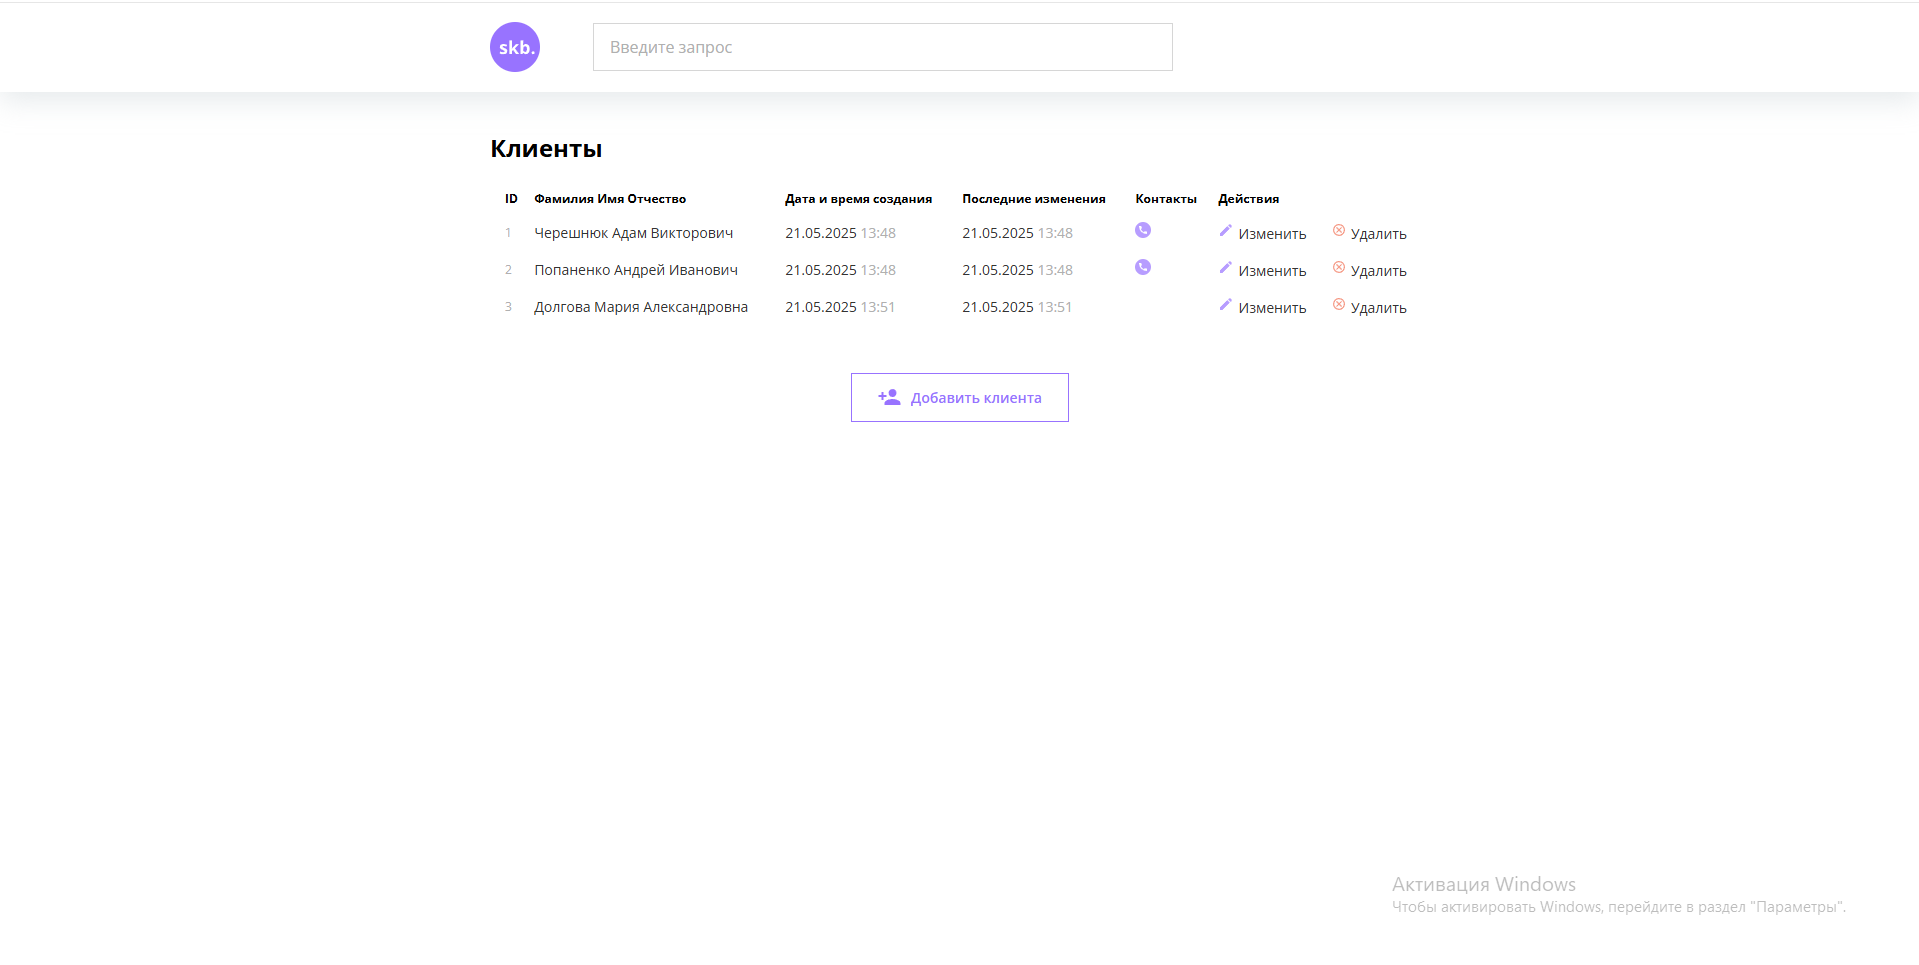Viewport: 1919px width, 965px height.
Task: Select client name Долгова Мария Александровна
Action: [641, 307]
